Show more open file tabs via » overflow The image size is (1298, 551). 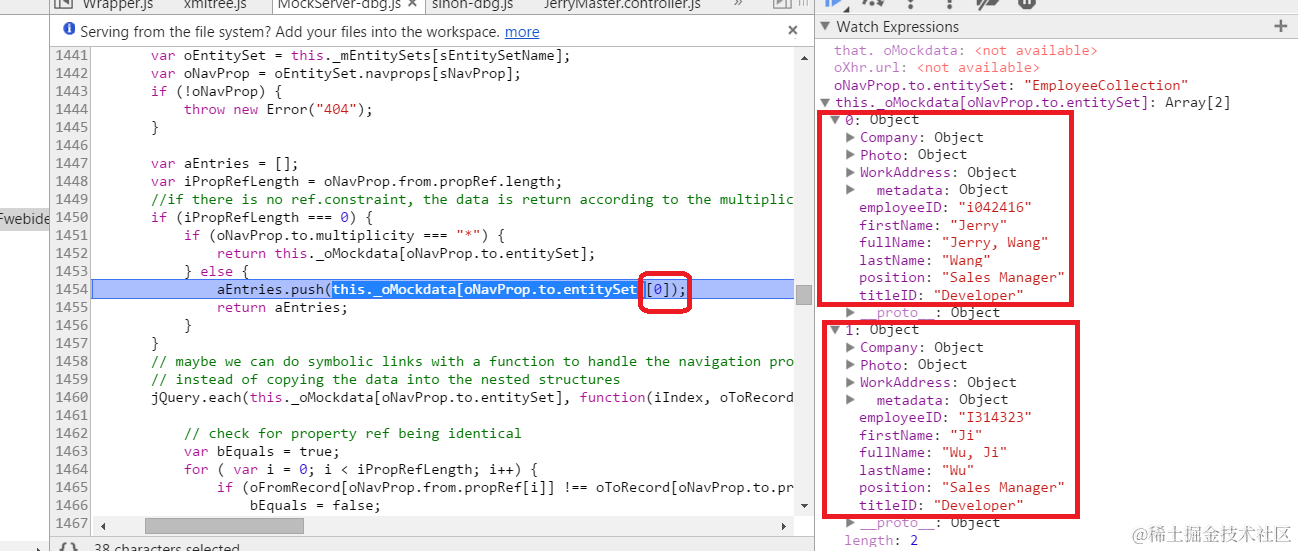(x=738, y=4)
